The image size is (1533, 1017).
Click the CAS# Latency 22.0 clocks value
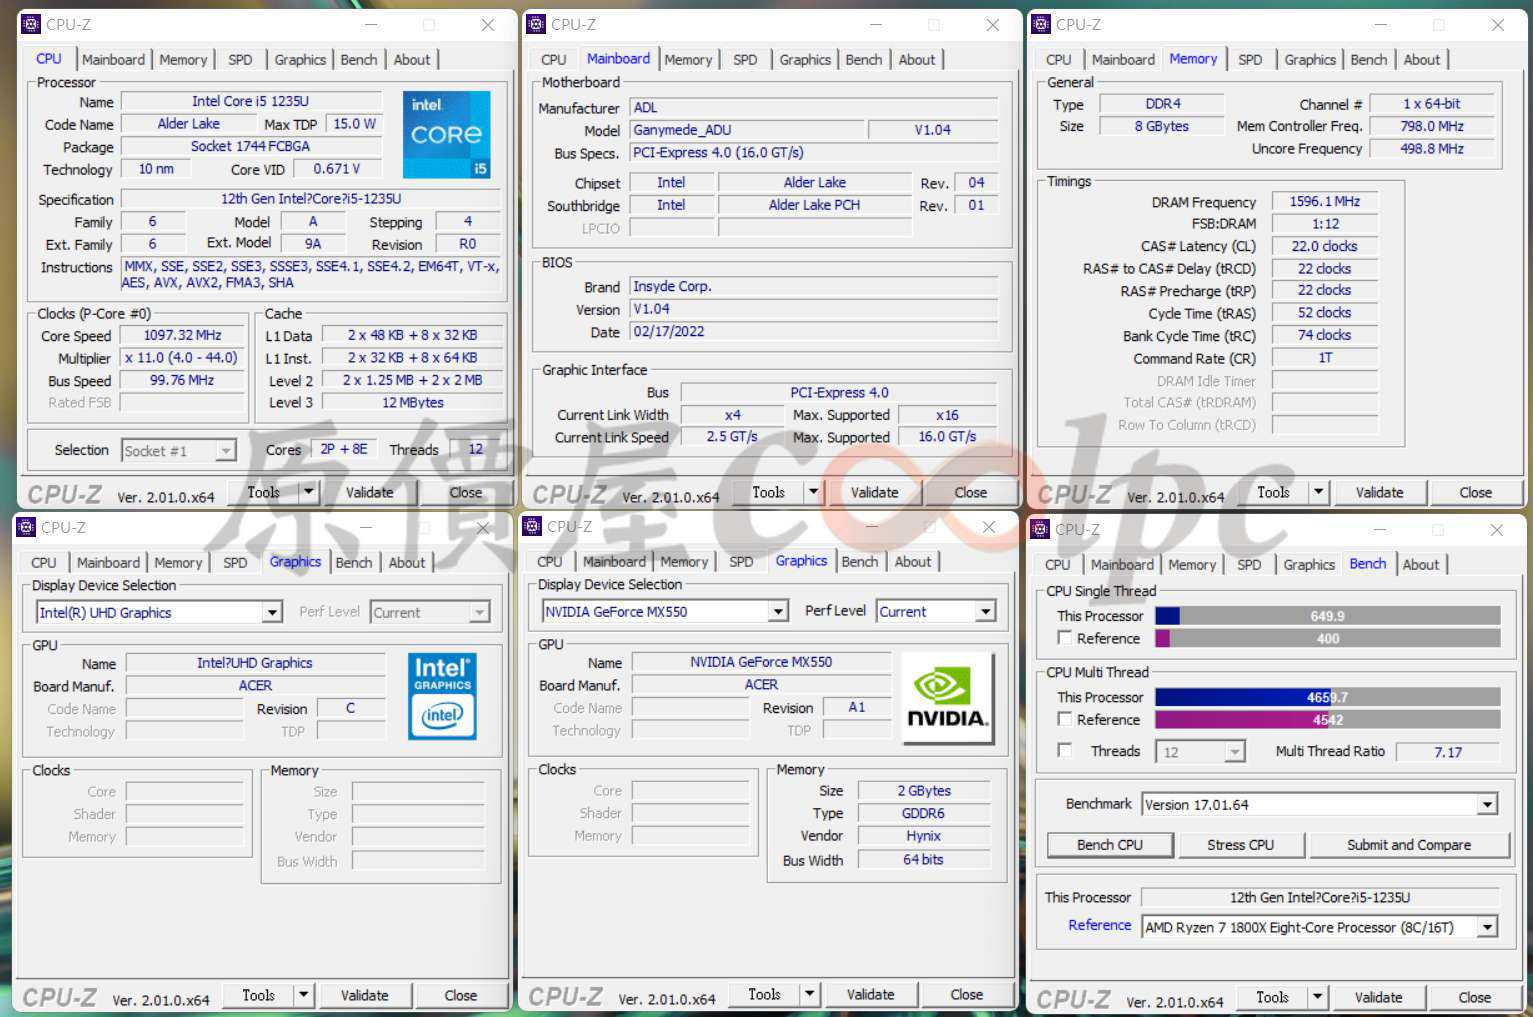click(x=1324, y=246)
